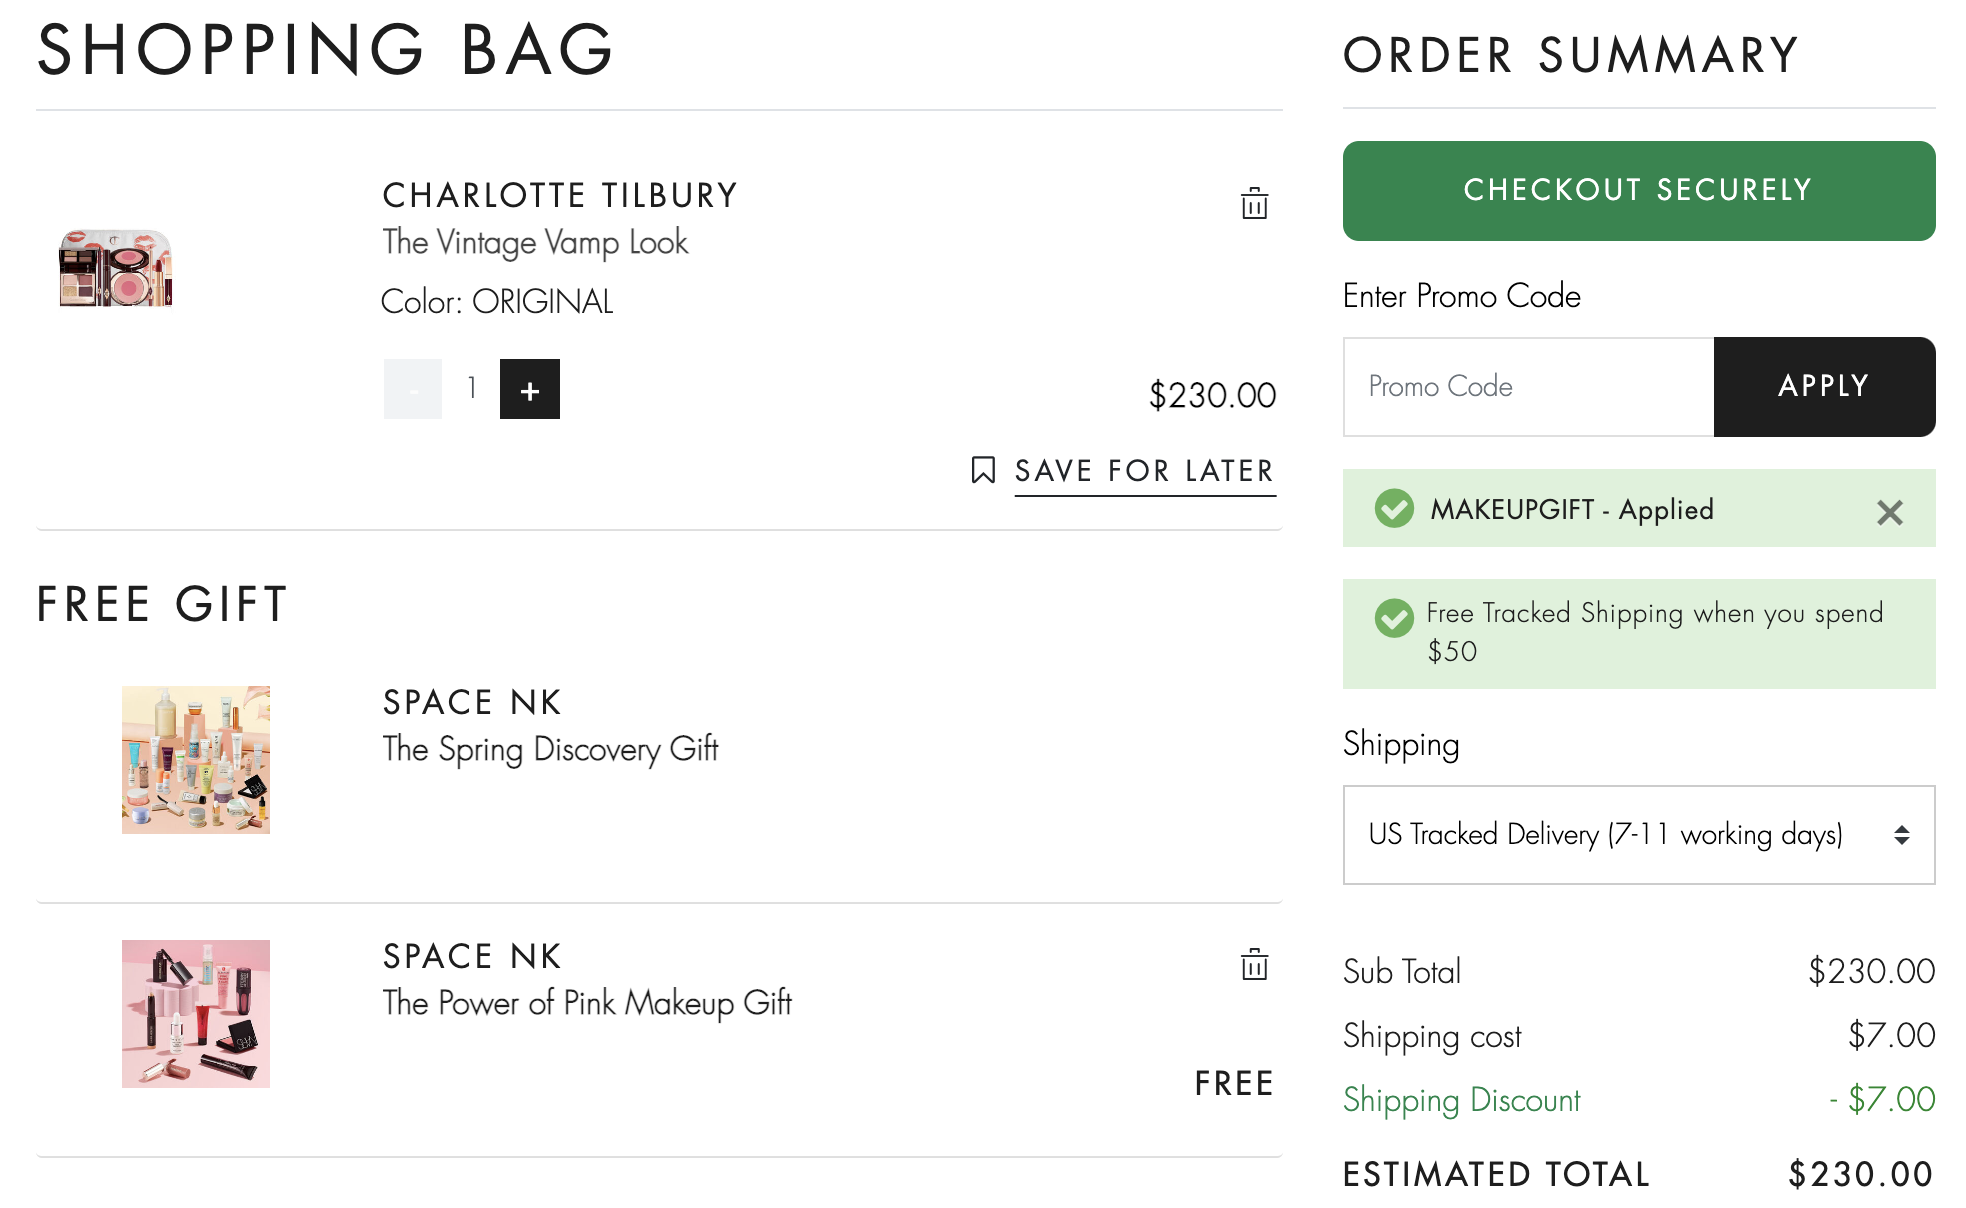Open The Spring Discovery Gift thumbnail
Viewport: 1966px width, 1208px height.
tap(196, 760)
